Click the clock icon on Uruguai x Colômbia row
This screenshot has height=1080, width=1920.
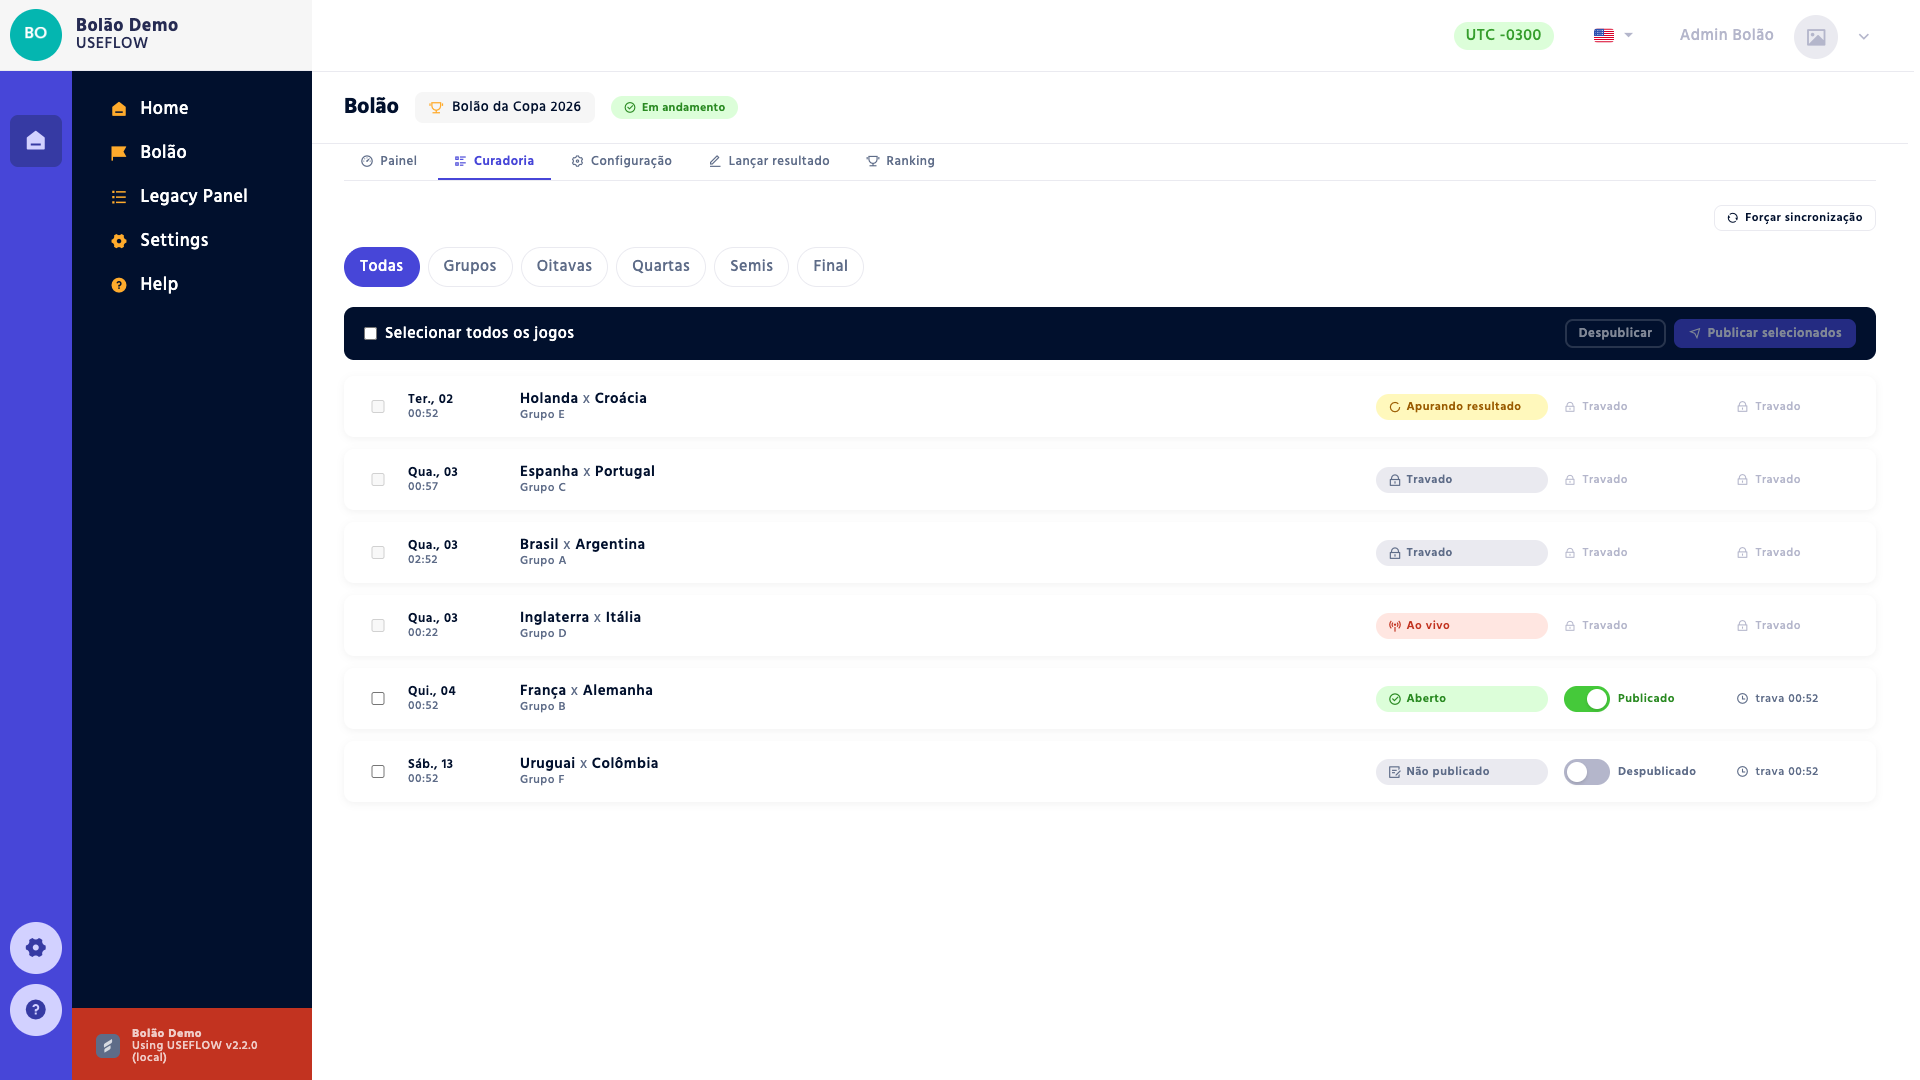tap(1742, 772)
